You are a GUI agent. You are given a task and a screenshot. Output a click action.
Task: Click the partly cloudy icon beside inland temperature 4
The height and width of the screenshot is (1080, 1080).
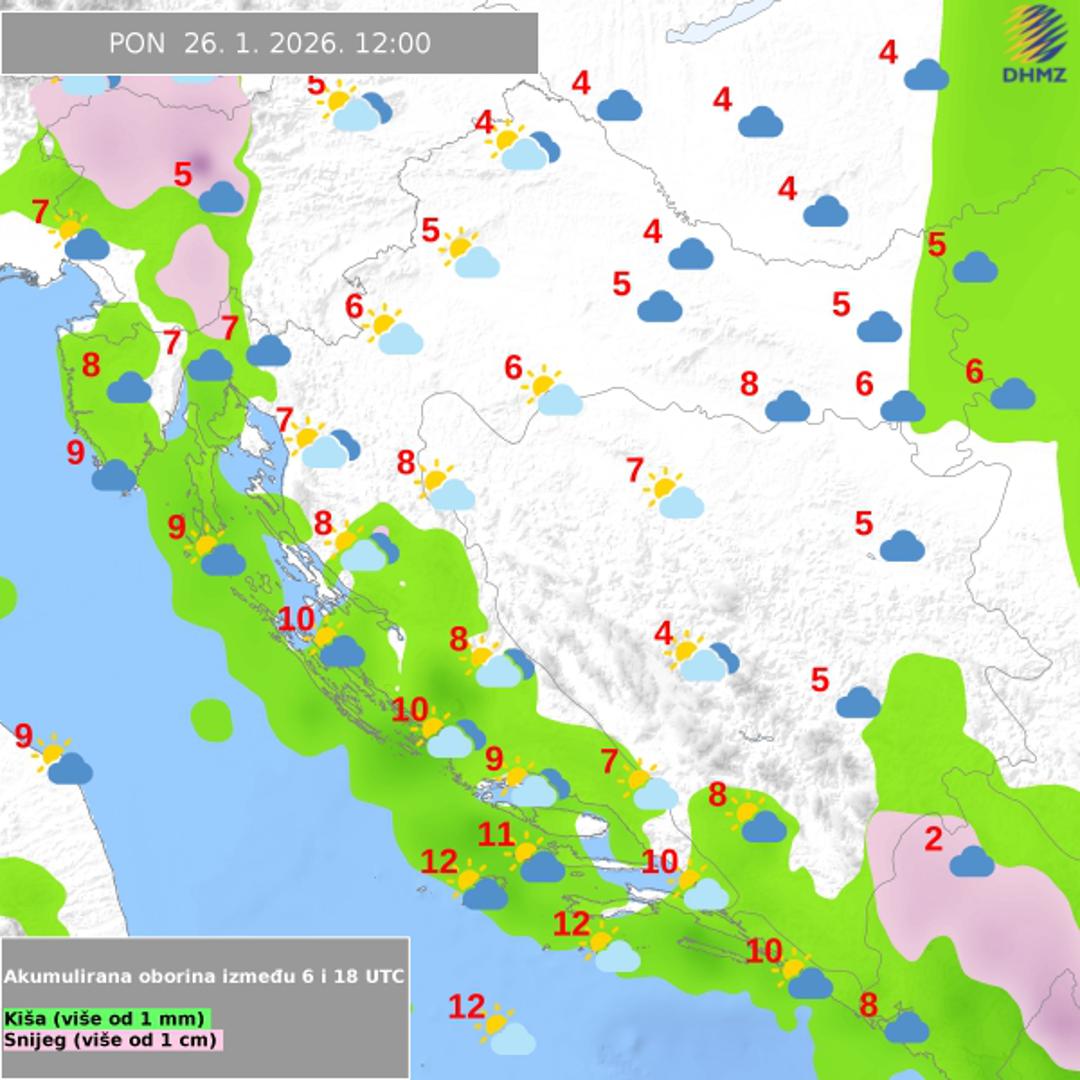pos(703,658)
